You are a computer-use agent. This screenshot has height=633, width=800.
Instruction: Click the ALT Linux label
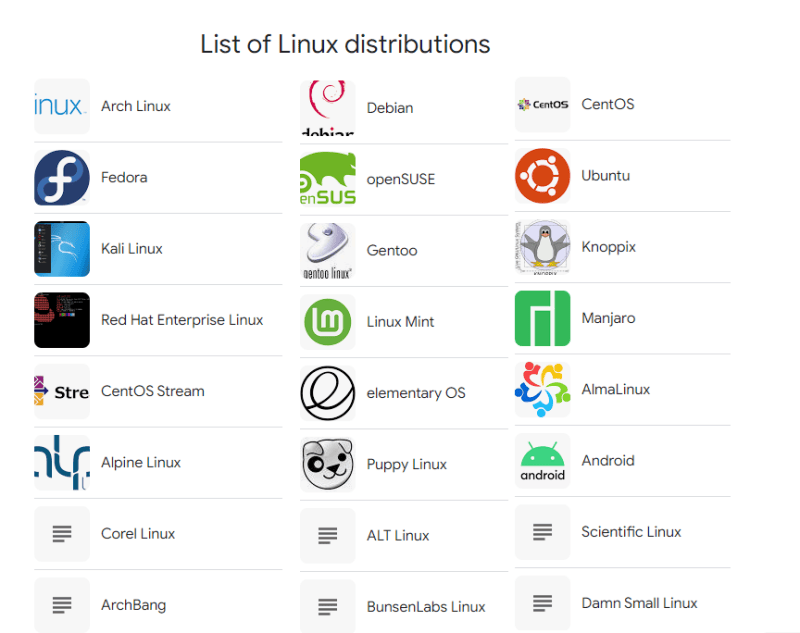pos(398,536)
